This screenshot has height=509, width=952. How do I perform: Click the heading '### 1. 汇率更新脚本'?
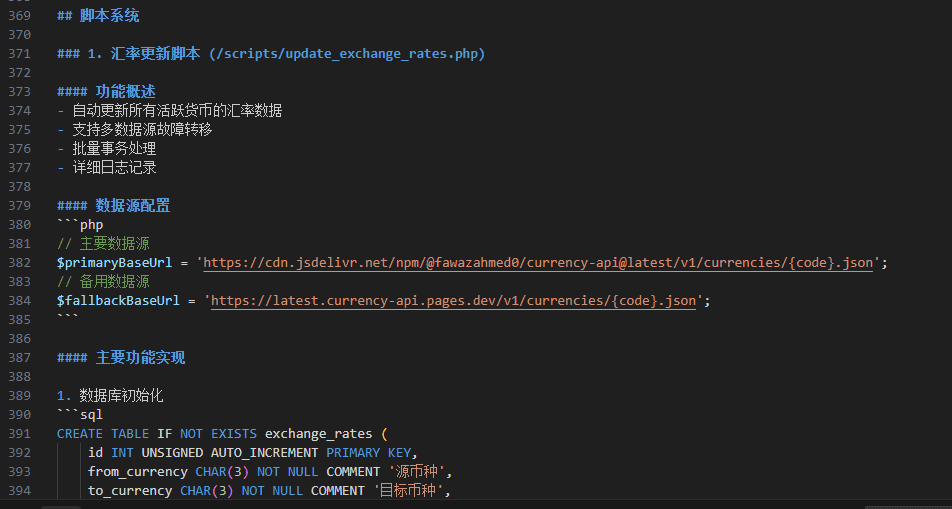coord(271,53)
